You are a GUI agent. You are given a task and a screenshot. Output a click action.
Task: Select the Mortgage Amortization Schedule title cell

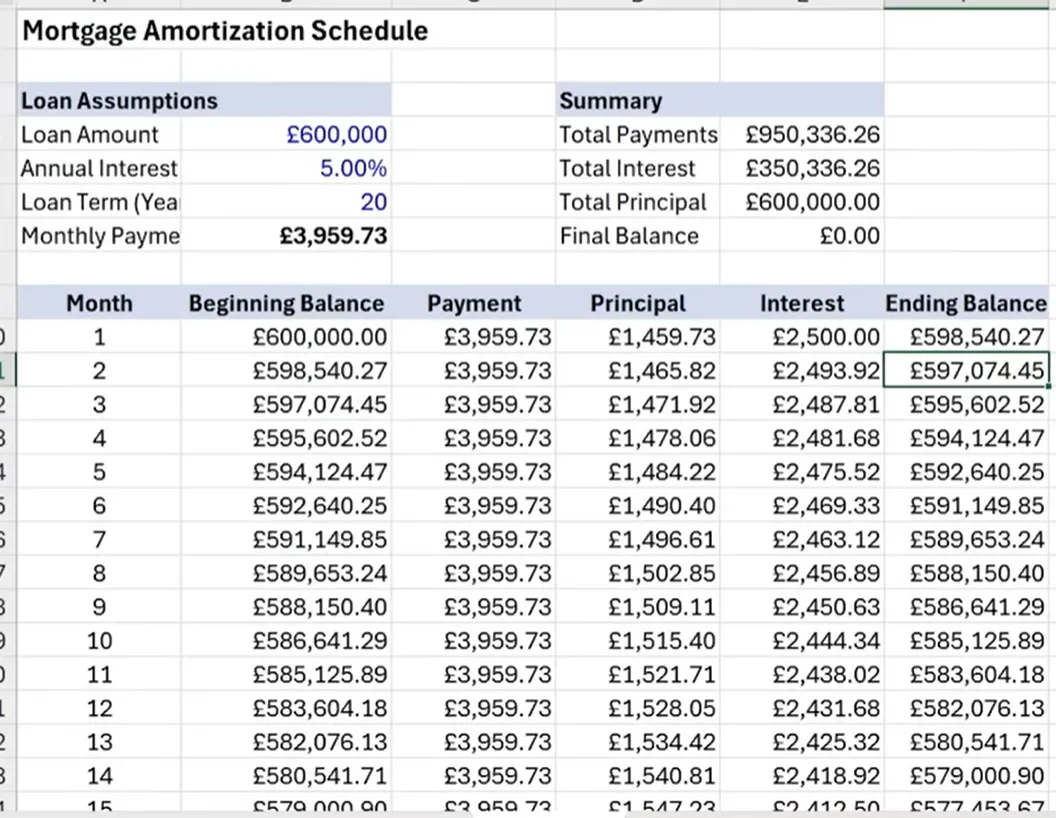[225, 31]
